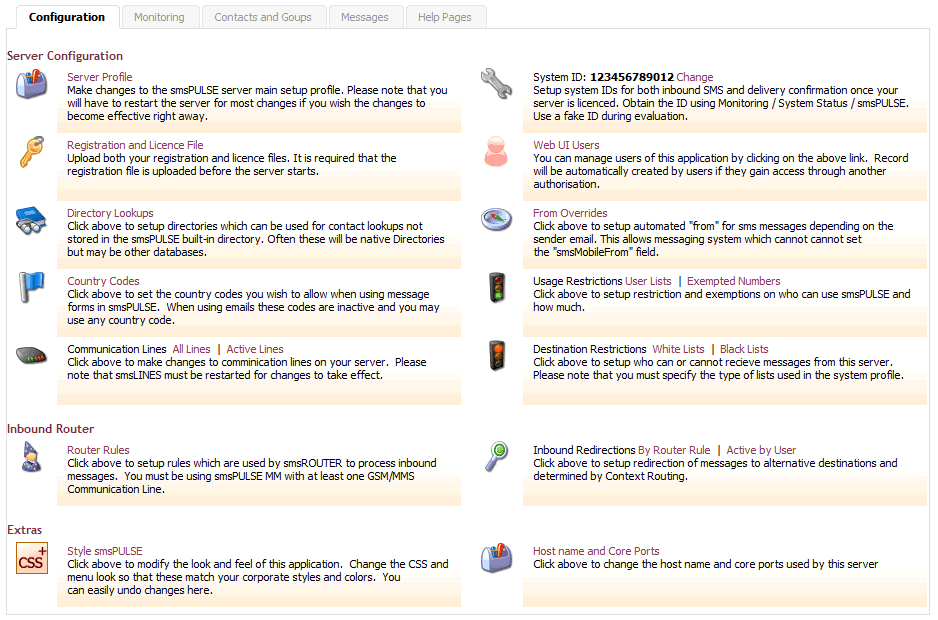Viewport: 938px width, 620px height.
Task: Open the Country Codes link
Action: [103, 281]
